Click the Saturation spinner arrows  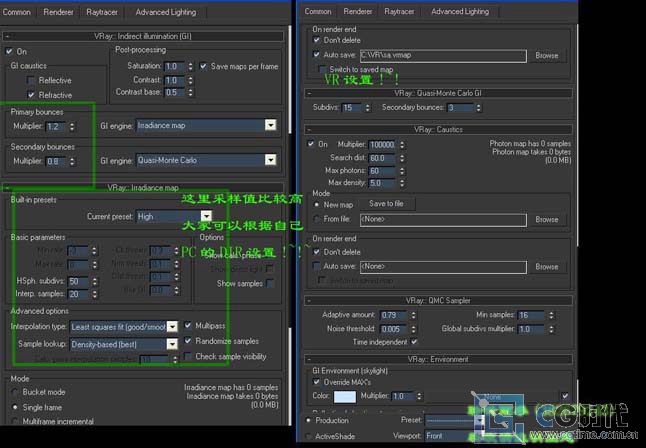(190, 66)
